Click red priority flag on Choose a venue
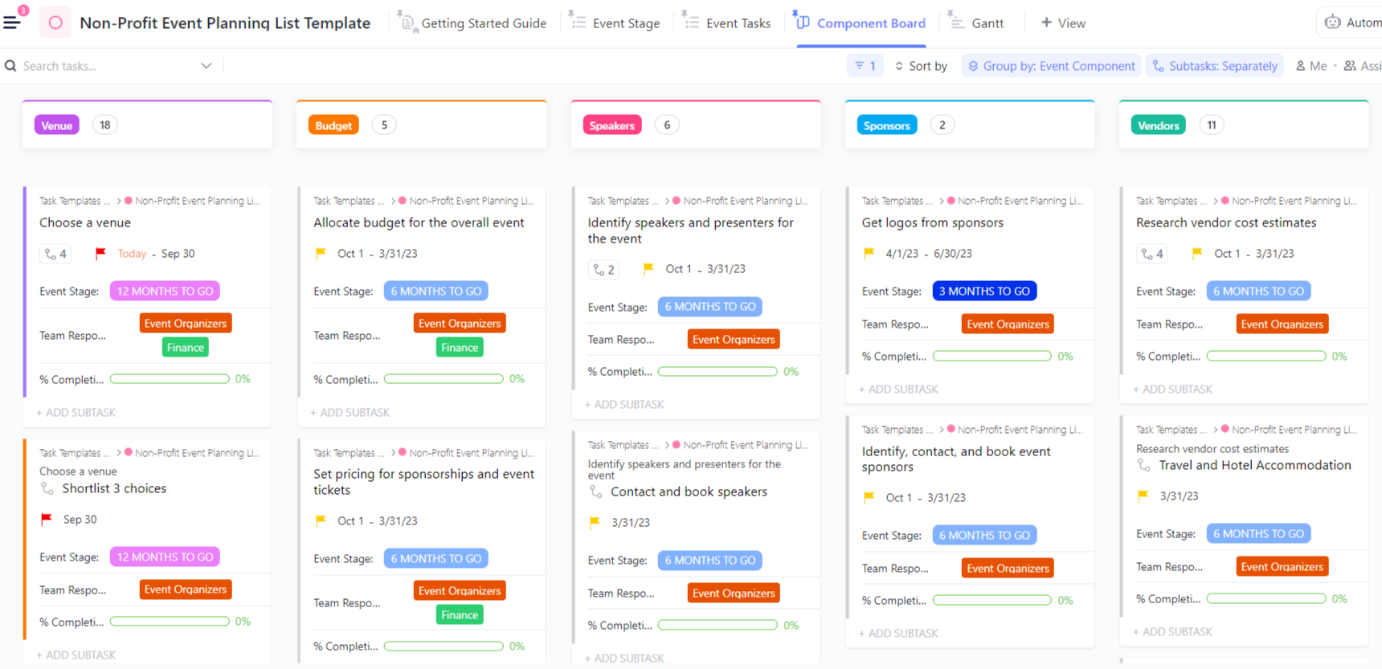Image resolution: width=1382 pixels, height=669 pixels. (x=100, y=254)
